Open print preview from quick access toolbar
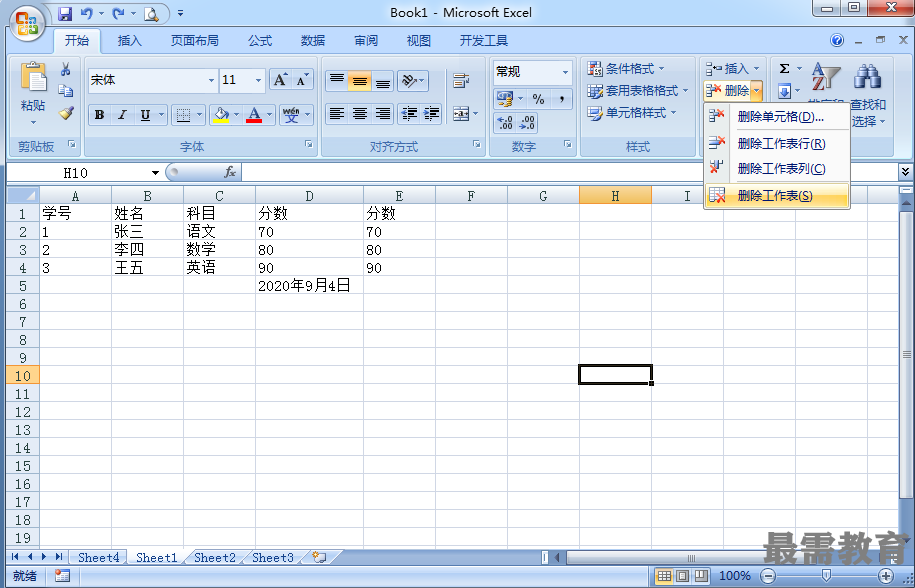The image size is (915, 588). (151, 13)
